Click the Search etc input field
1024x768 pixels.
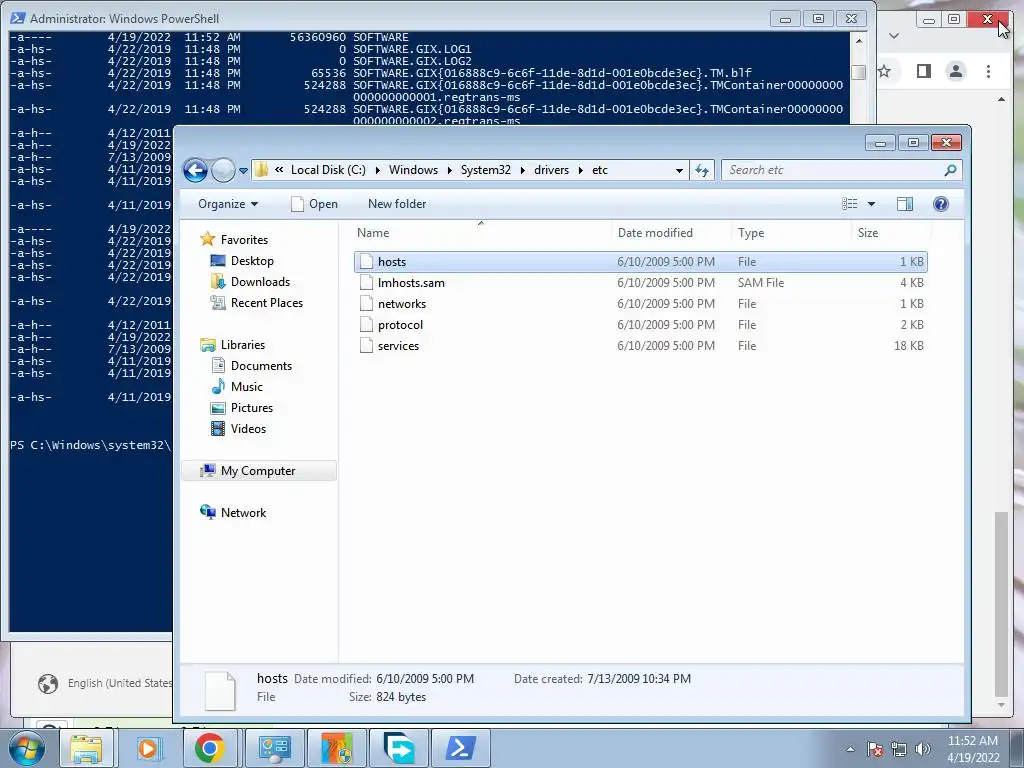point(833,170)
